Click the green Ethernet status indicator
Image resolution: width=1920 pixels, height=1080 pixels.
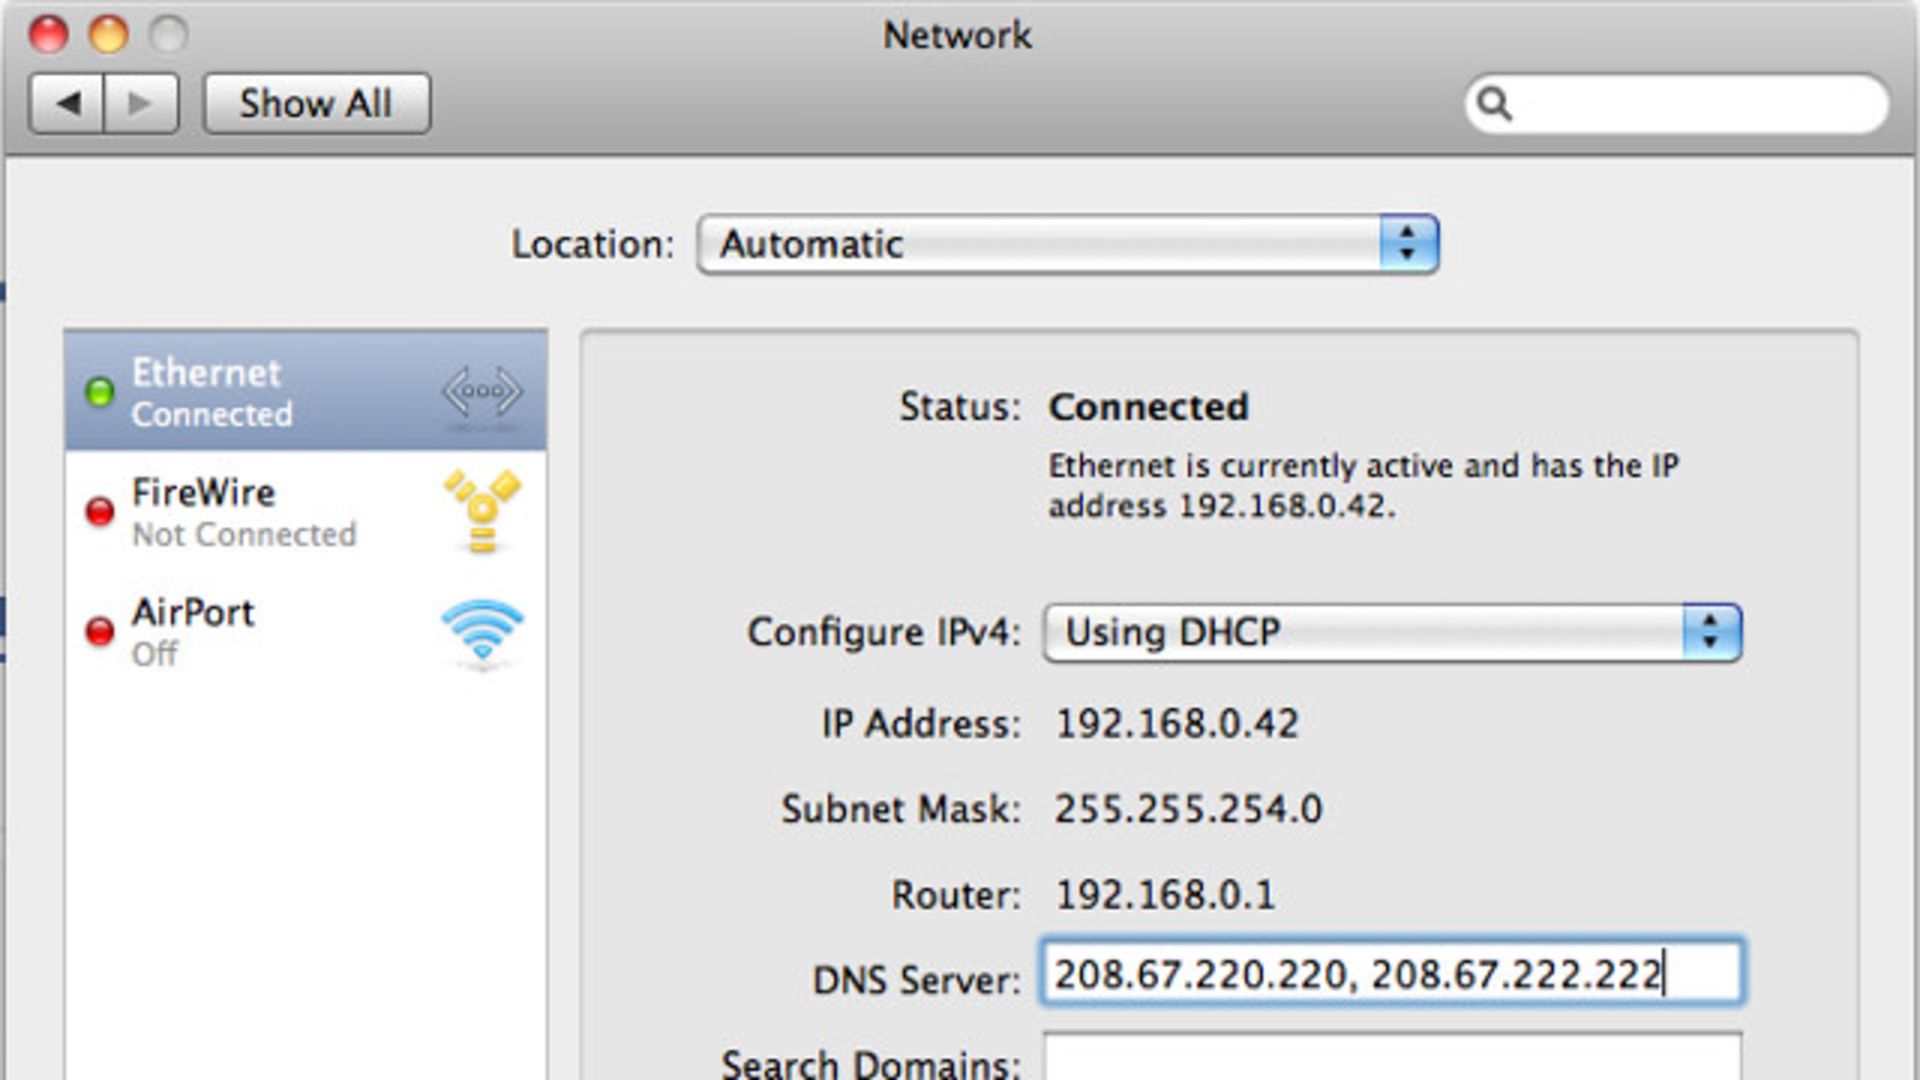pos(99,393)
